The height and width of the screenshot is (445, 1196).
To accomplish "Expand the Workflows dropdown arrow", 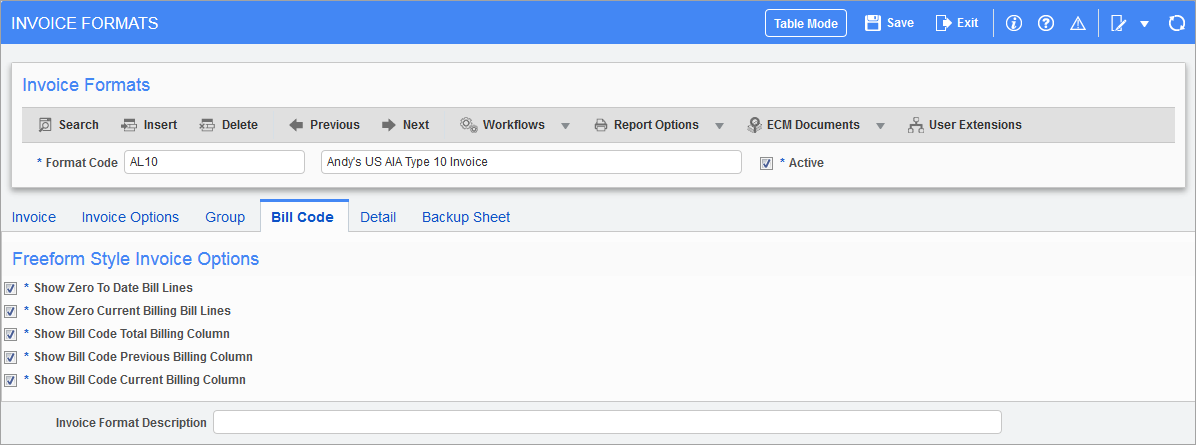I will pos(565,125).
